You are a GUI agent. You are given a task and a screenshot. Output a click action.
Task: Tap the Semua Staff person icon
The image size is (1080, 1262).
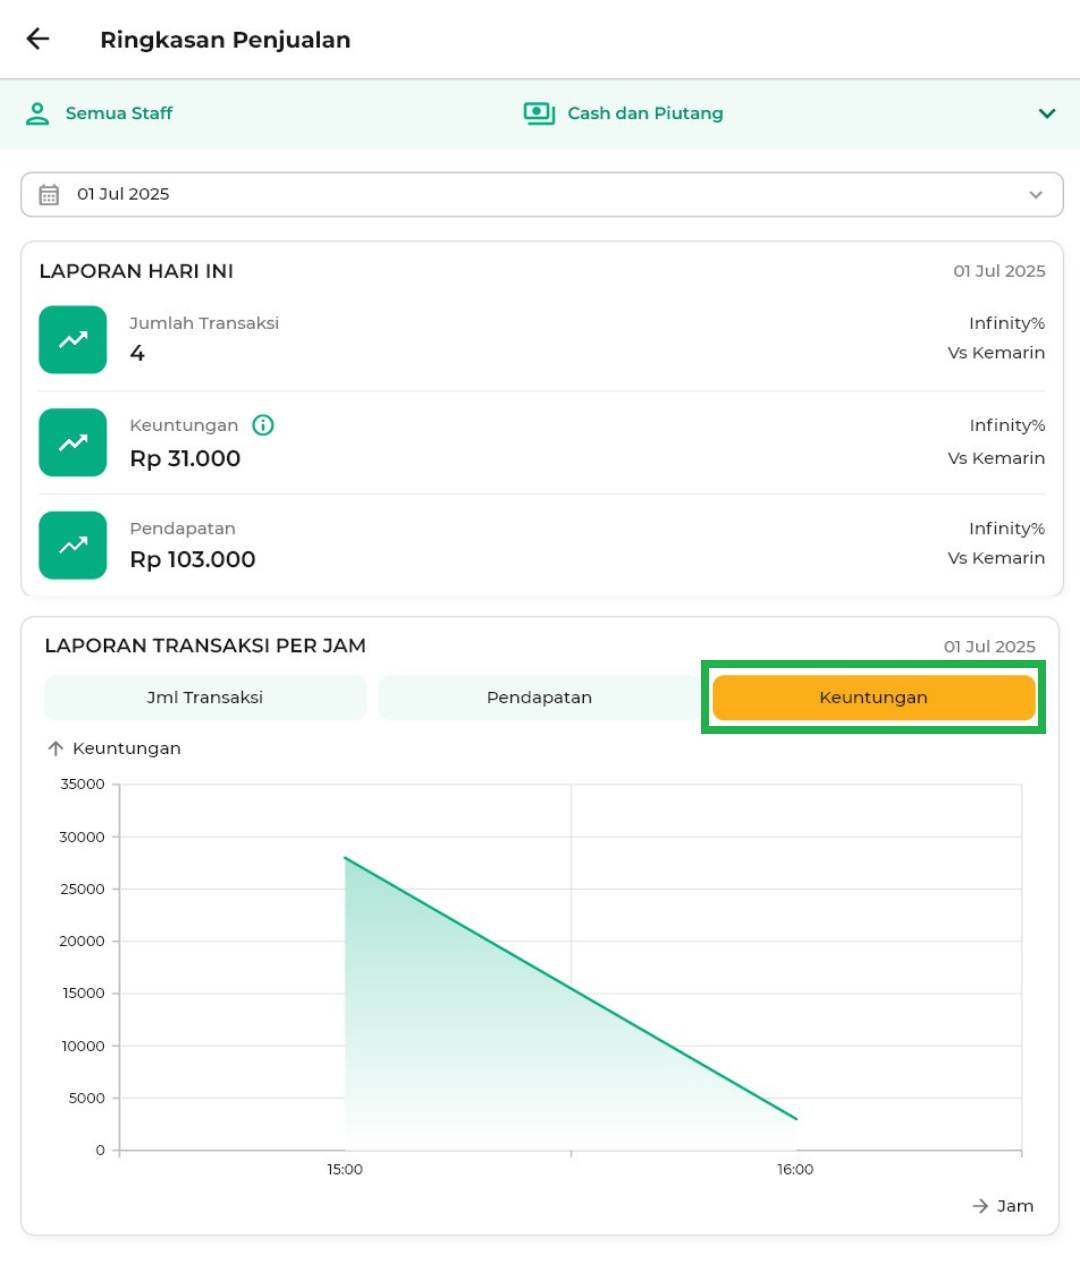37,113
